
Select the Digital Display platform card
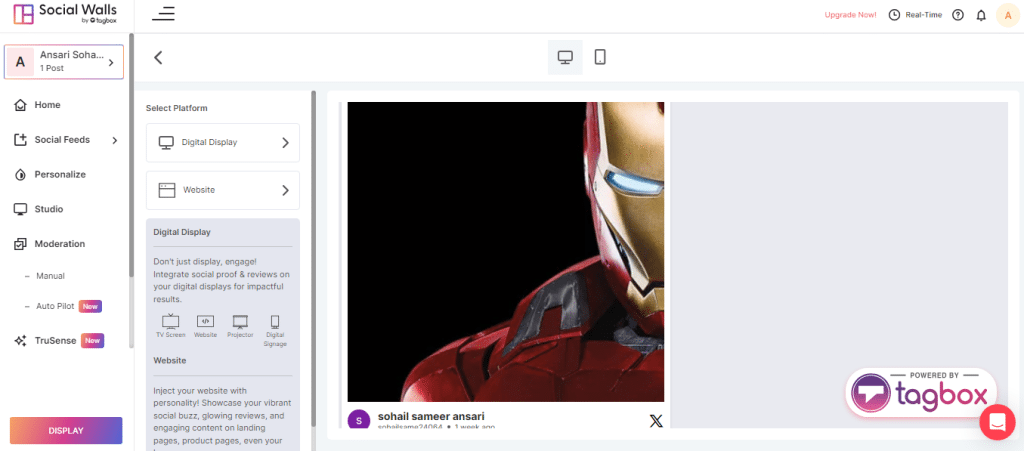pyautogui.click(x=223, y=143)
